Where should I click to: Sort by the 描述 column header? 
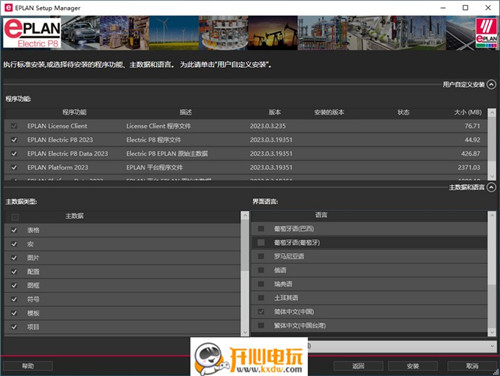tap(186, 112)
